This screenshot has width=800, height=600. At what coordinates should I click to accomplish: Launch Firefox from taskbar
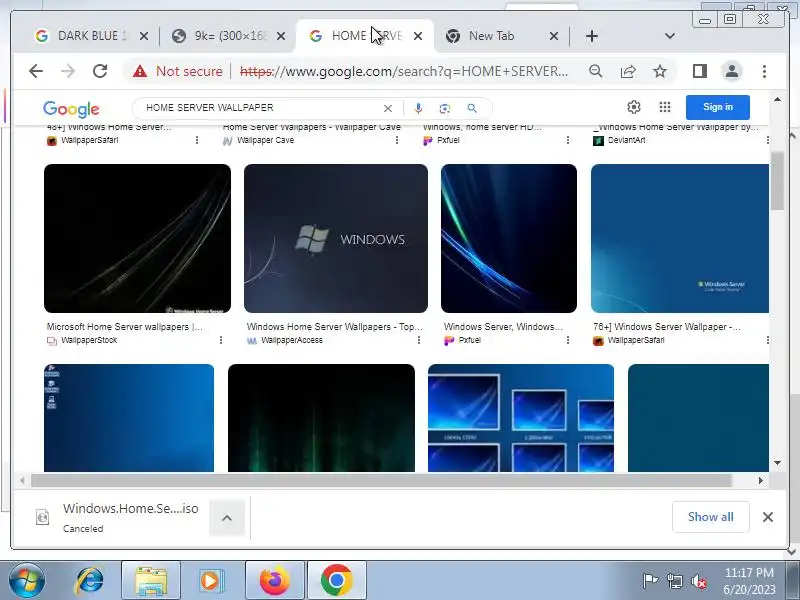tap(274, 580)
